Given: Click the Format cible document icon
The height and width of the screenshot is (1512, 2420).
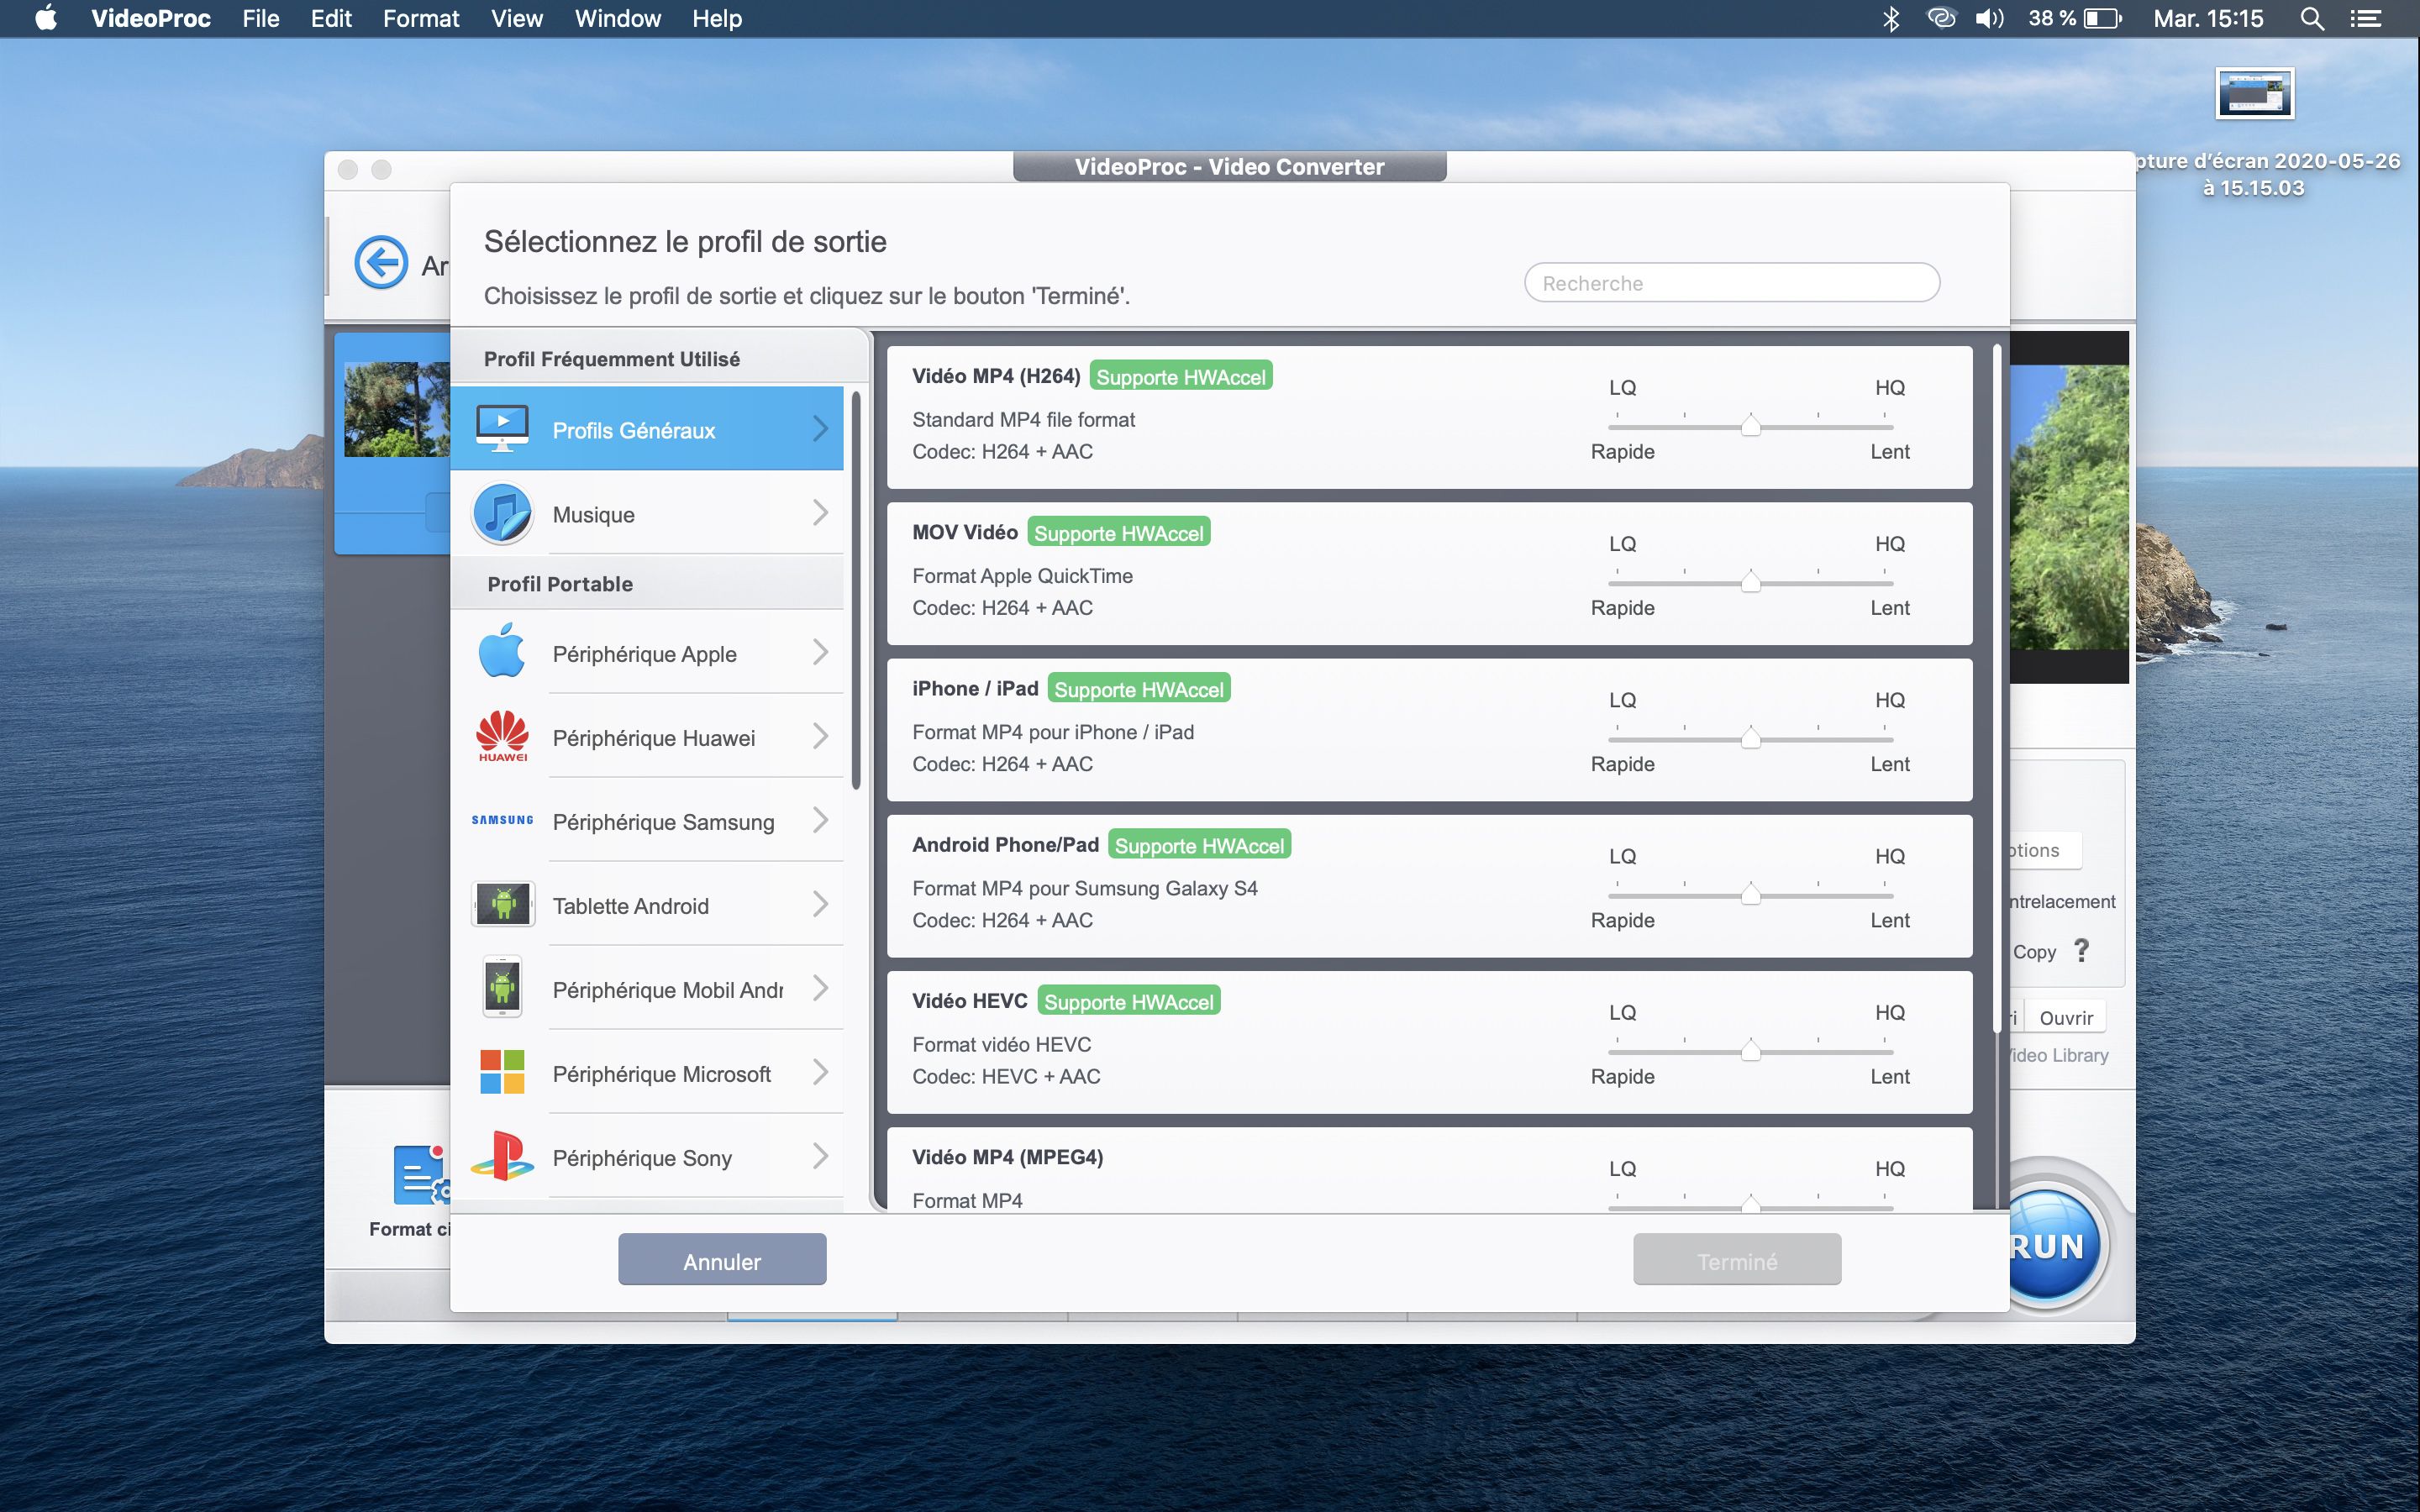Looking at the screenshot, I should pos(421,1176).
